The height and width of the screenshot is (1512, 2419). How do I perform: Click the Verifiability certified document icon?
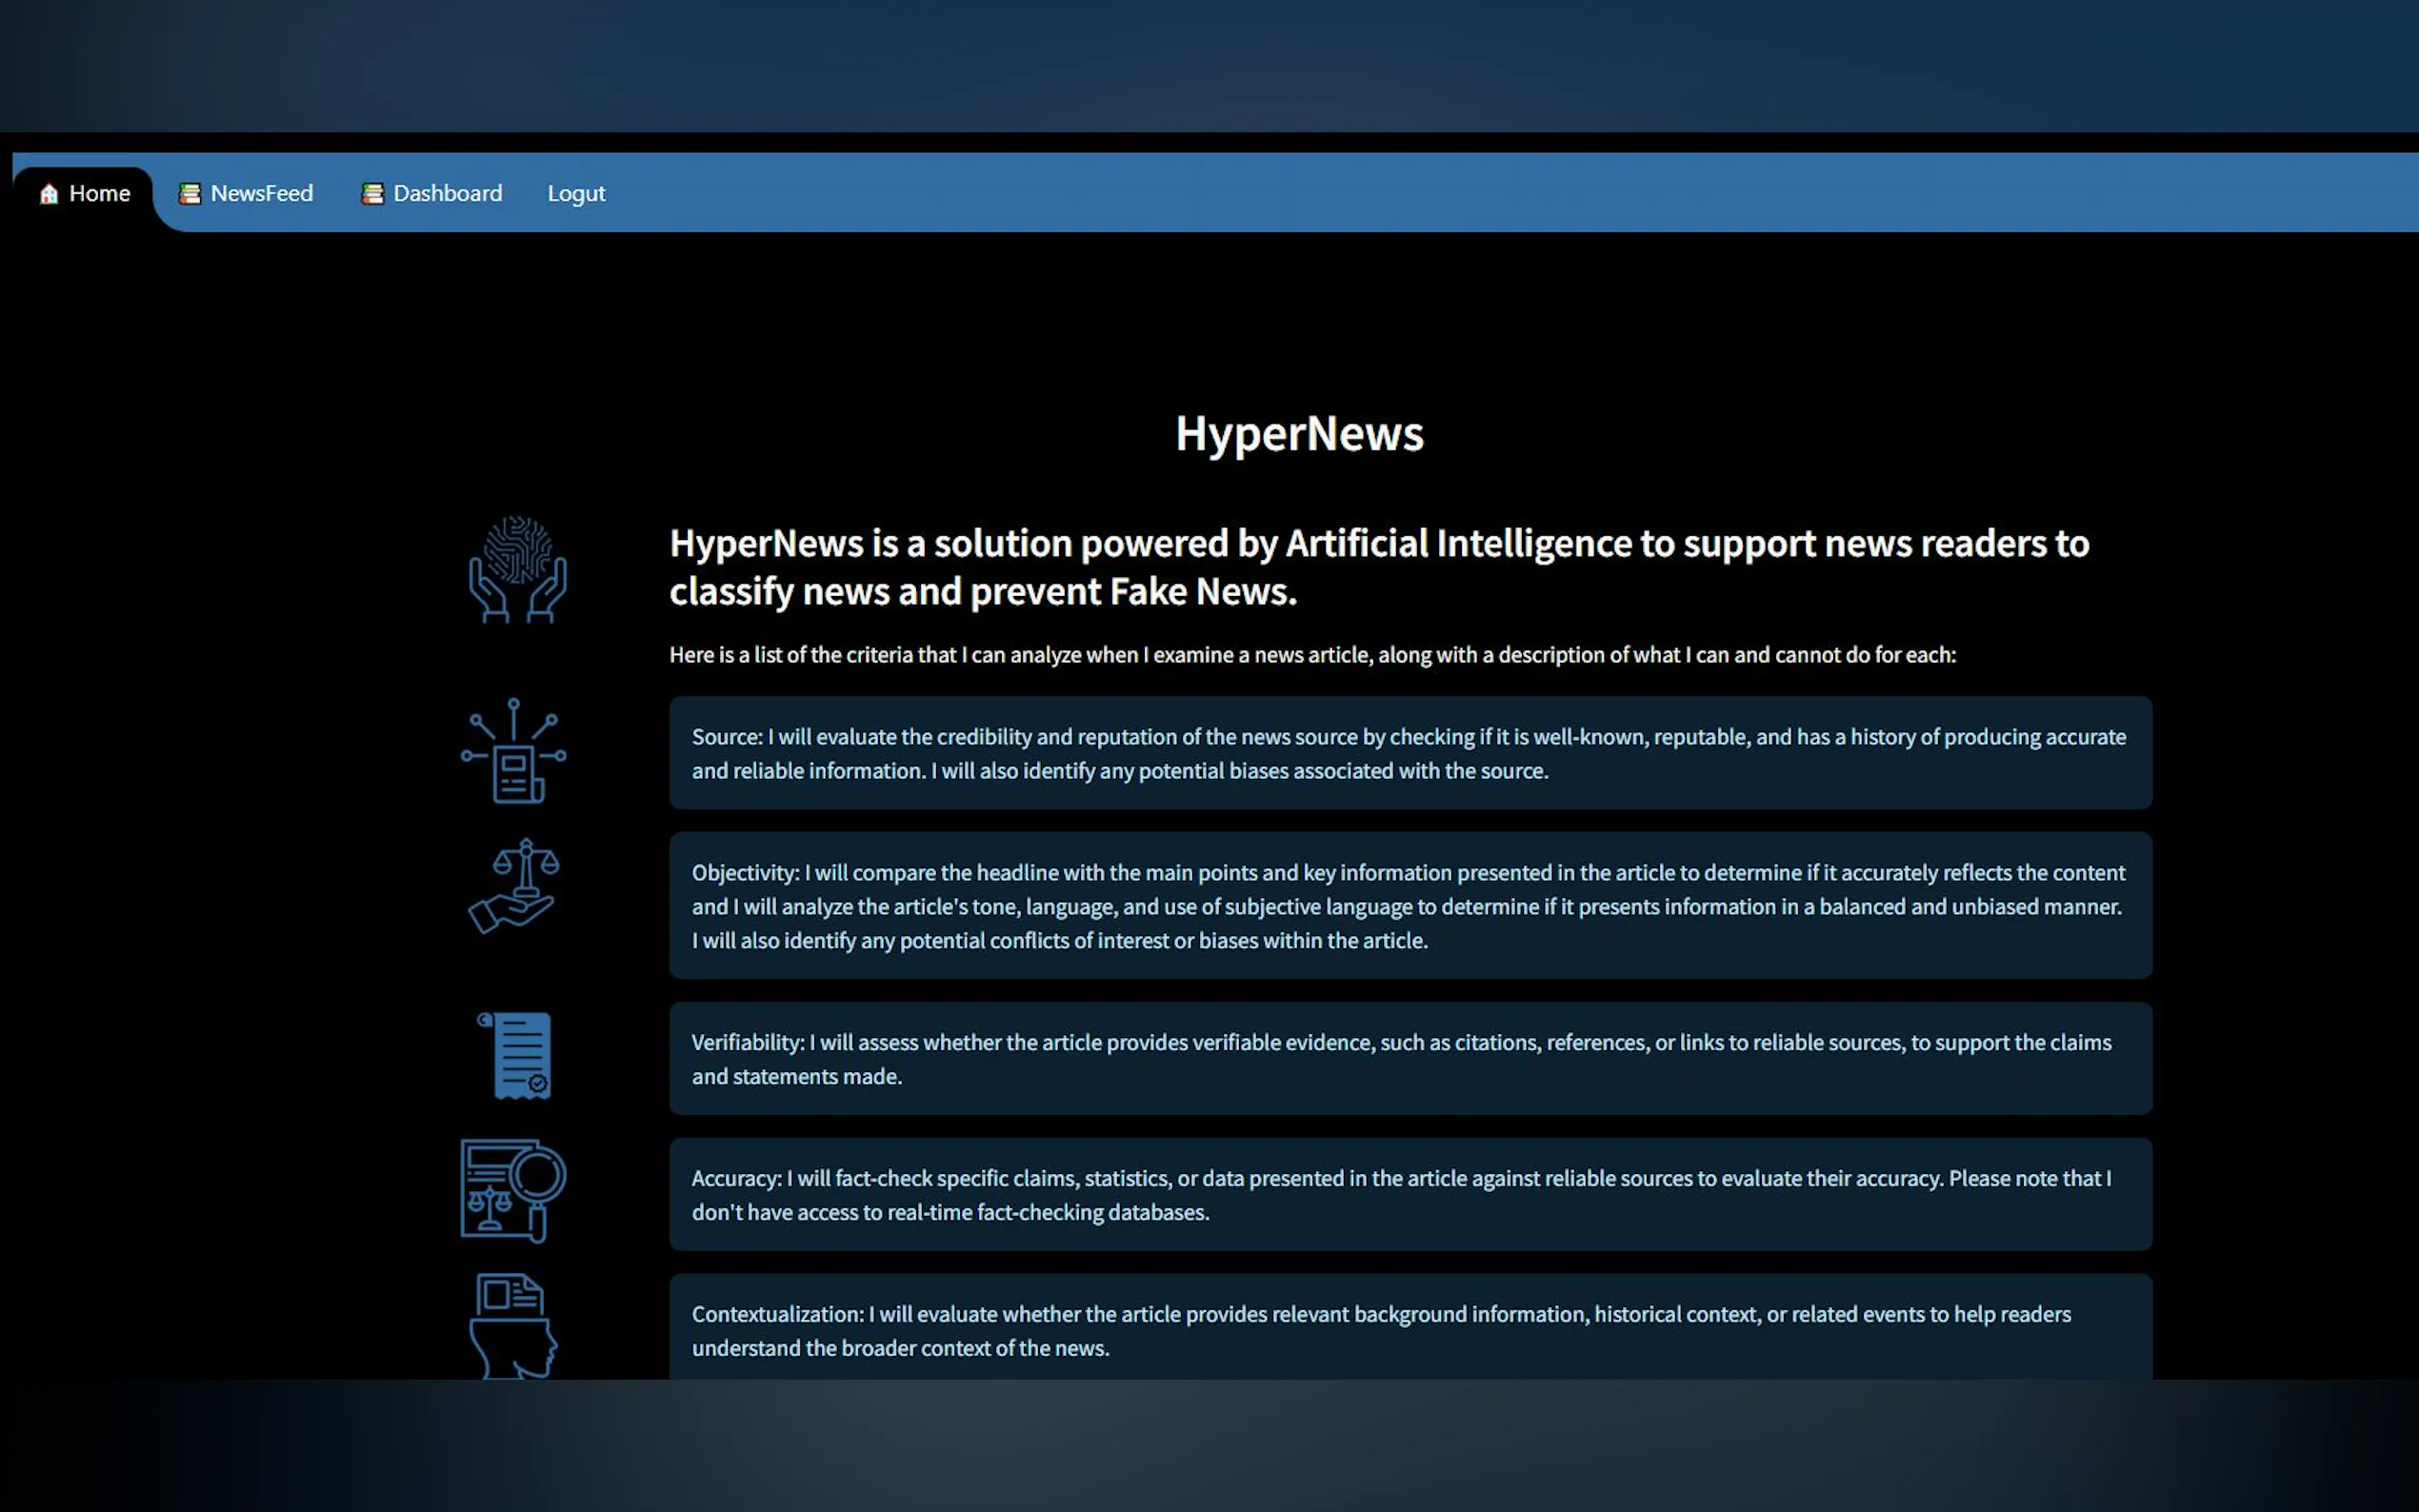pos(515,1055)
